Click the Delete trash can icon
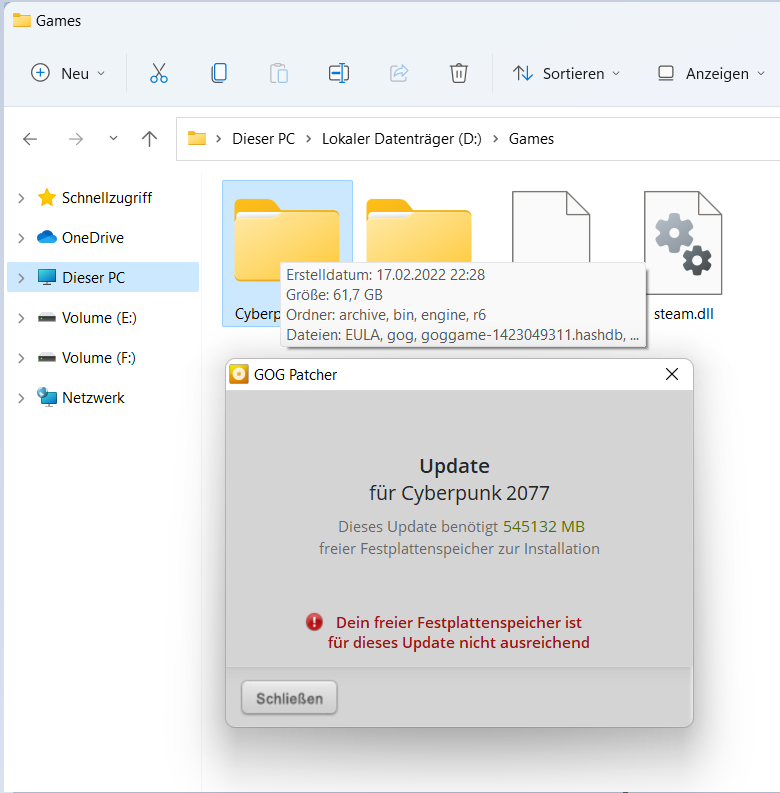The width and height of the screenshot is (780, 793). (459, 73)
